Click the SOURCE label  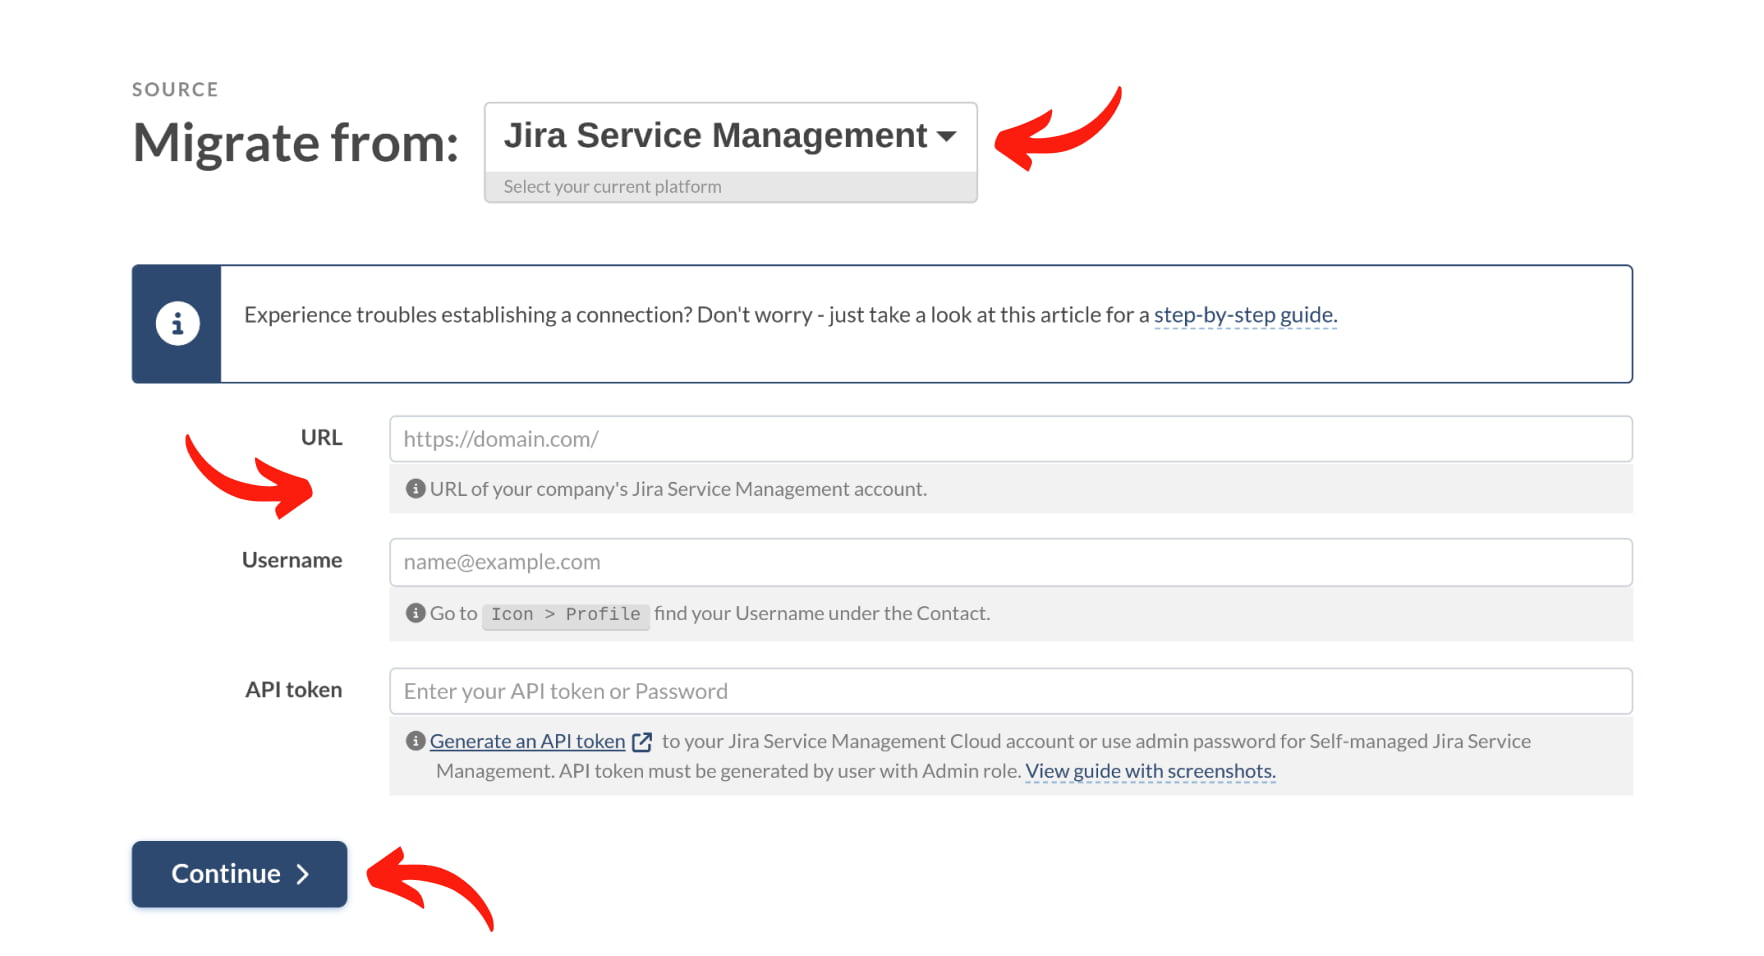click(x=175, y=89)
